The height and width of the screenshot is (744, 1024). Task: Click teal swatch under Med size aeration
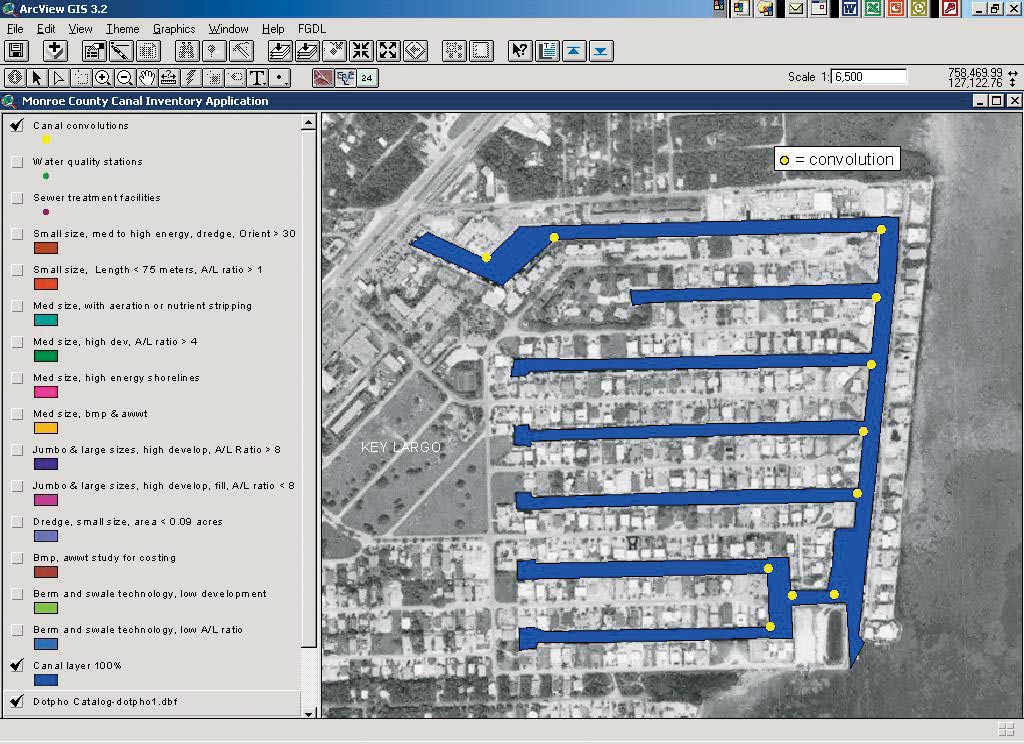click(x=46, y=320)
